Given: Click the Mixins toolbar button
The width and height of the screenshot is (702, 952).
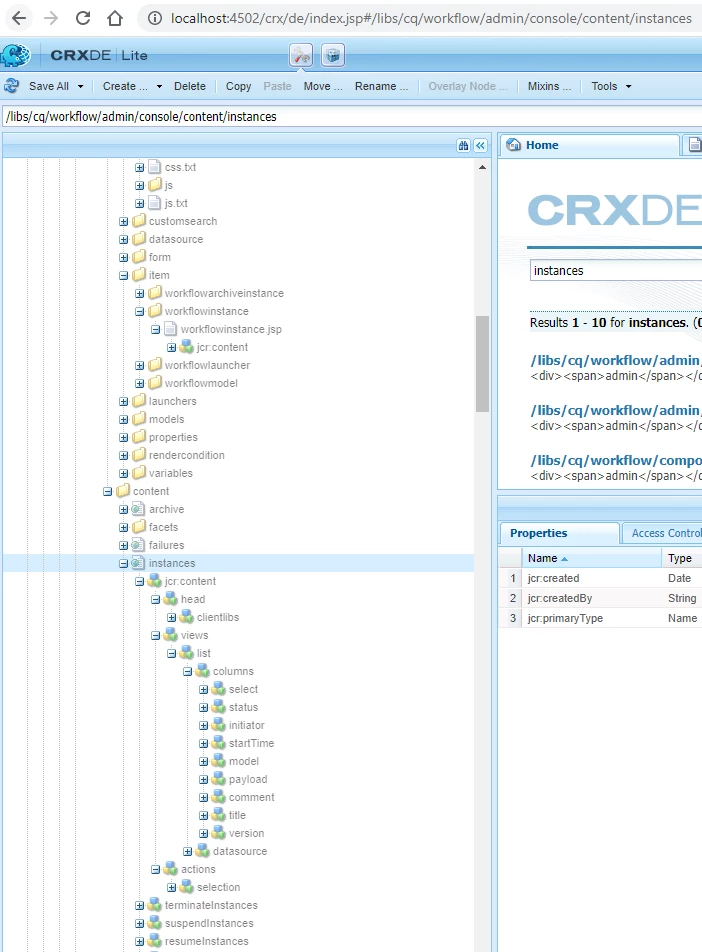Looking at the screenshot, I should point(549,86).
